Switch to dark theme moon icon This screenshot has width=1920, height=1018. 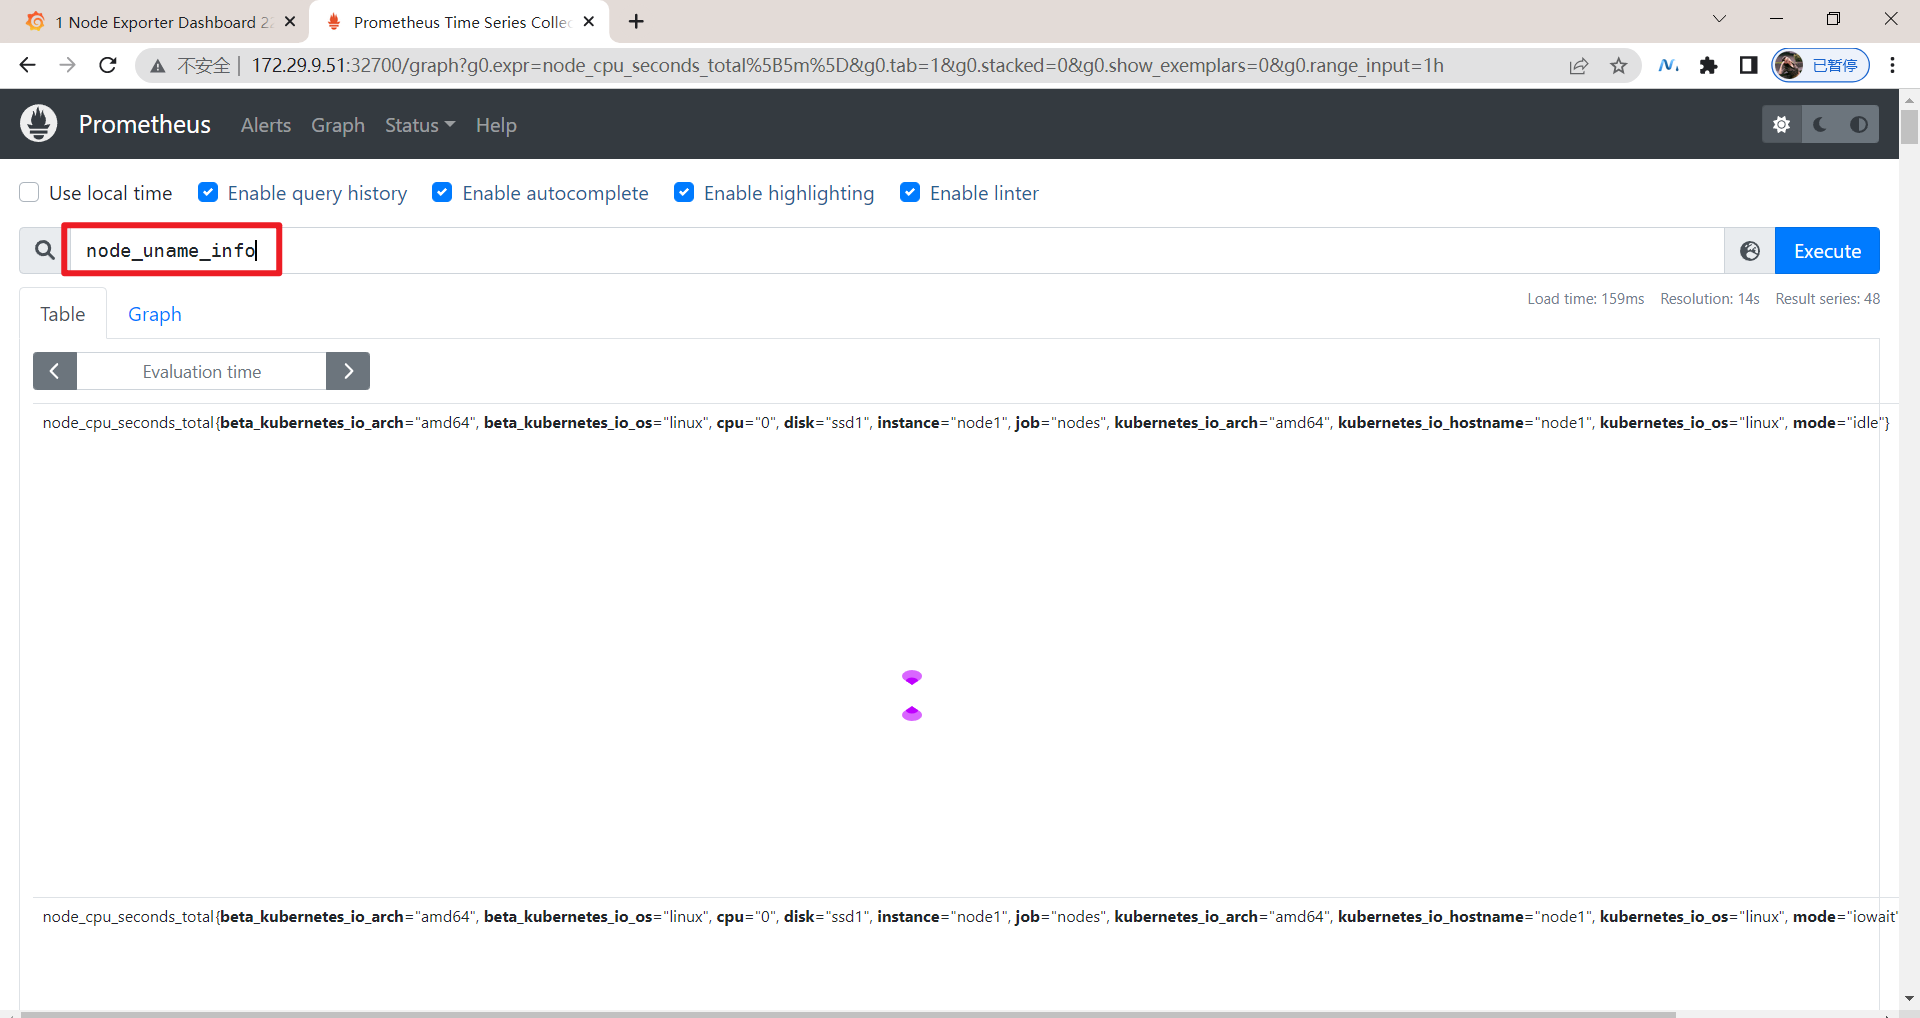tap(1821, 125)
